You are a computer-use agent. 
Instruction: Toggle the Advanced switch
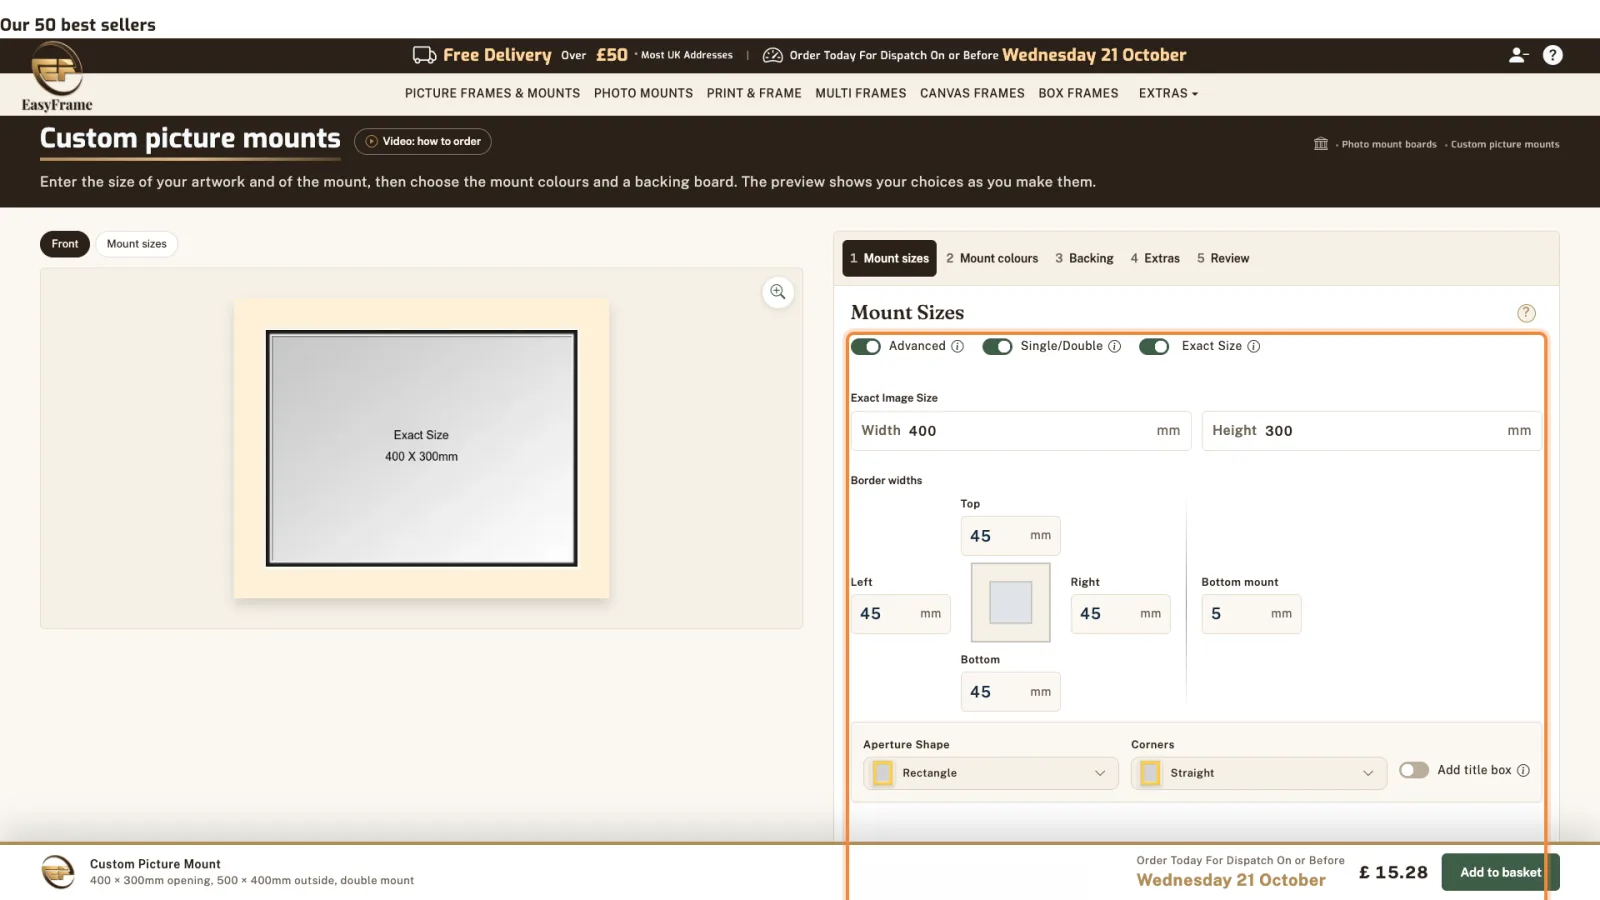(866, 346)
